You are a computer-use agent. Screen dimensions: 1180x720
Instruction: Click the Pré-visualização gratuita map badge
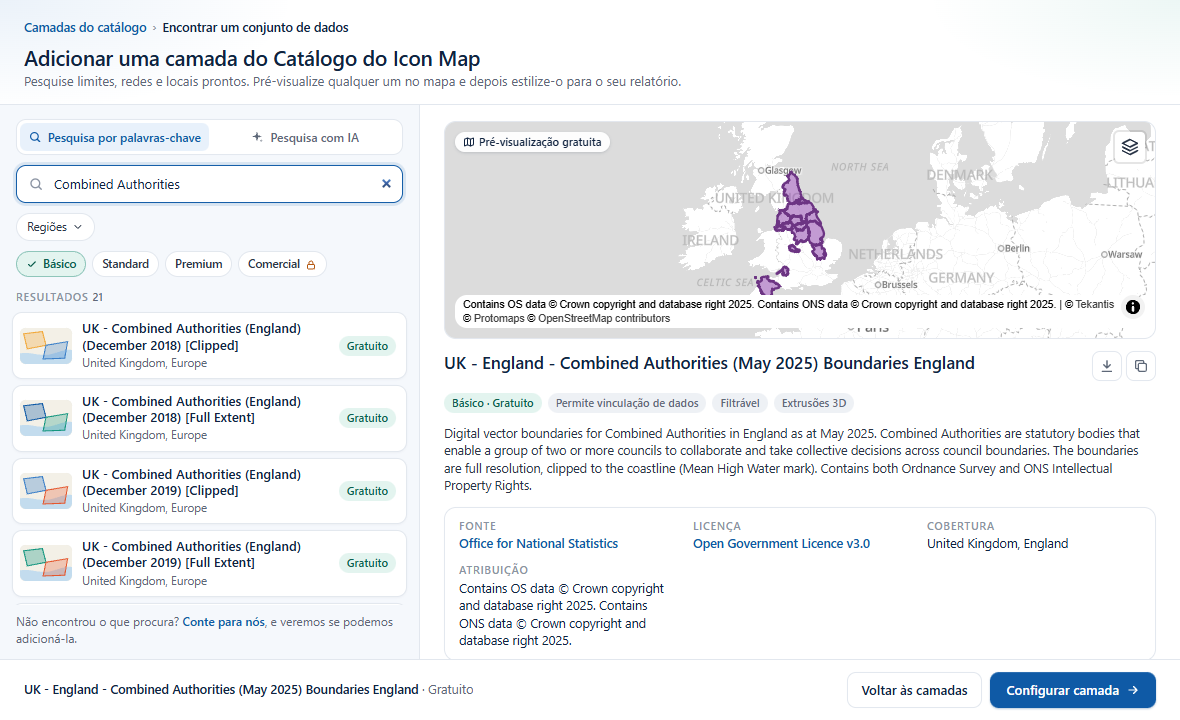pos(532,142)
